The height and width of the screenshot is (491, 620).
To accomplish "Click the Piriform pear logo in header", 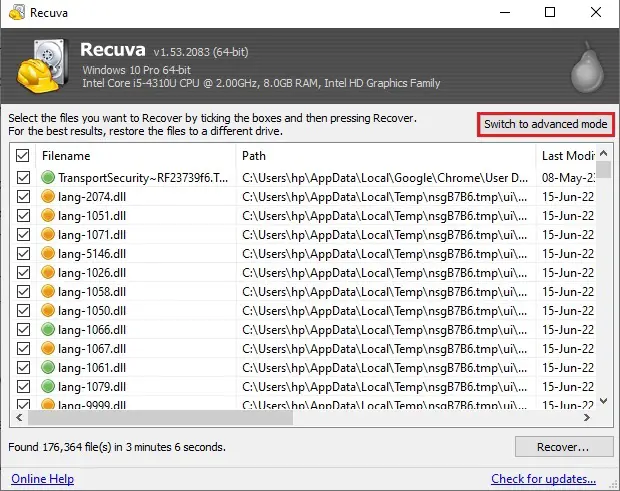I will tap(587, 67).
